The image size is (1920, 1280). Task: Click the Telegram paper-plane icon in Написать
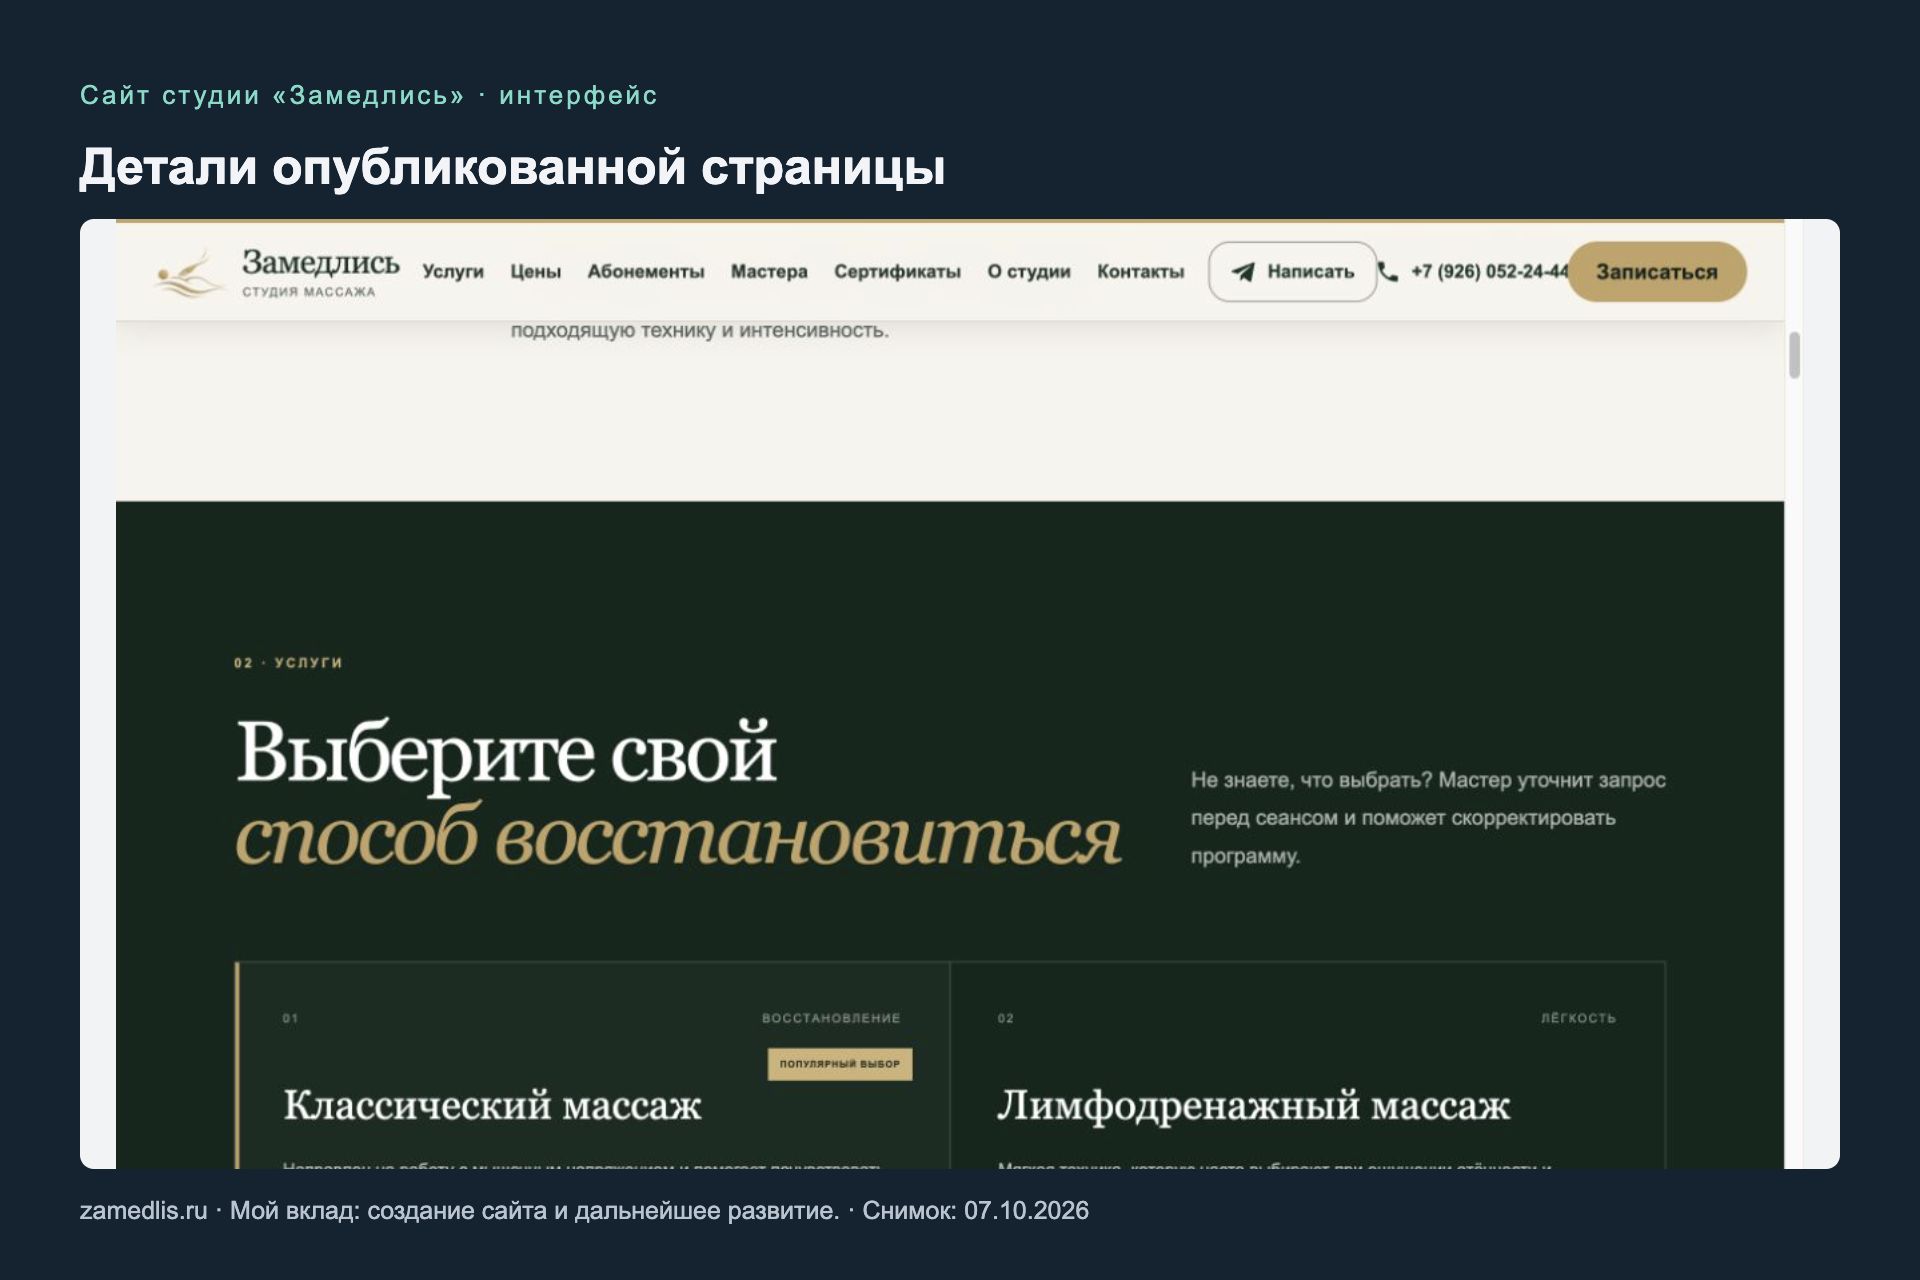(x=1243, y=272)
